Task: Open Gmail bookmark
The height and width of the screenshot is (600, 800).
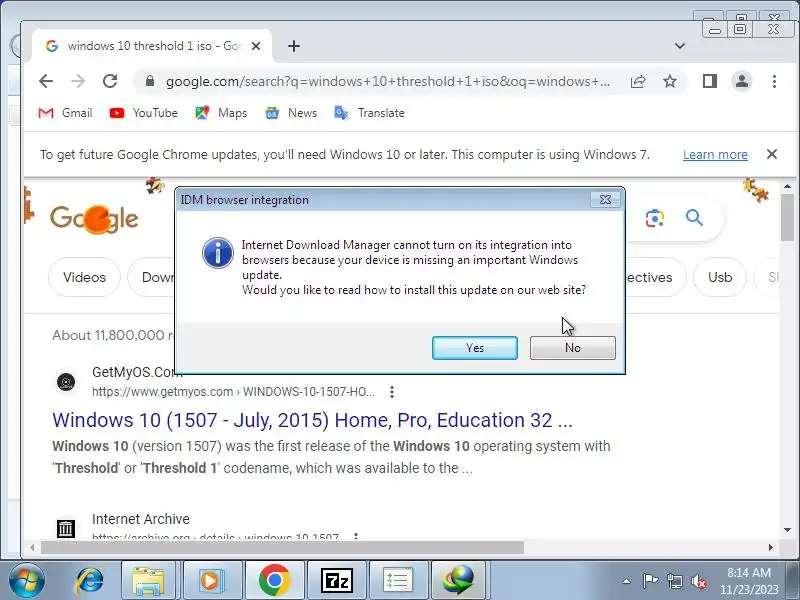Action: (x=65, y=113)
